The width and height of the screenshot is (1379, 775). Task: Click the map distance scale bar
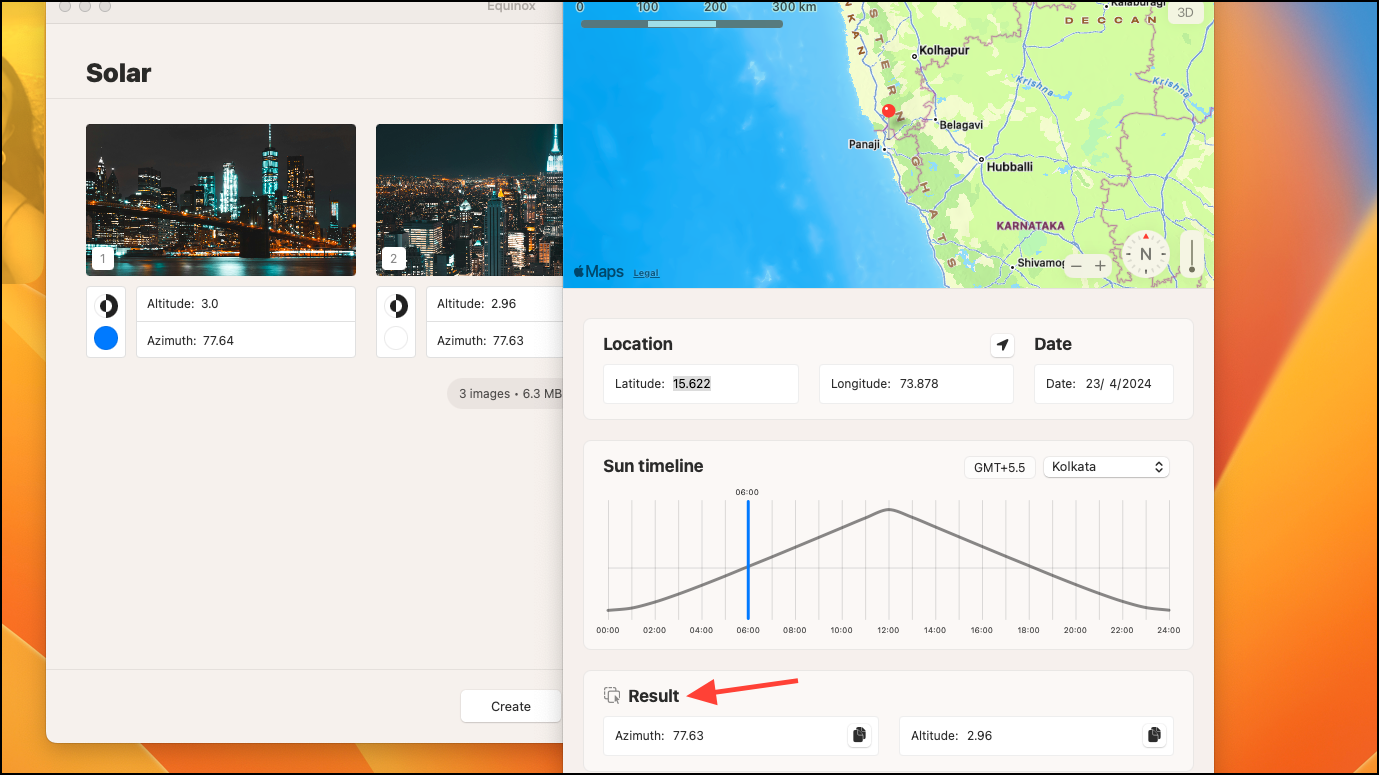[682, 23]
